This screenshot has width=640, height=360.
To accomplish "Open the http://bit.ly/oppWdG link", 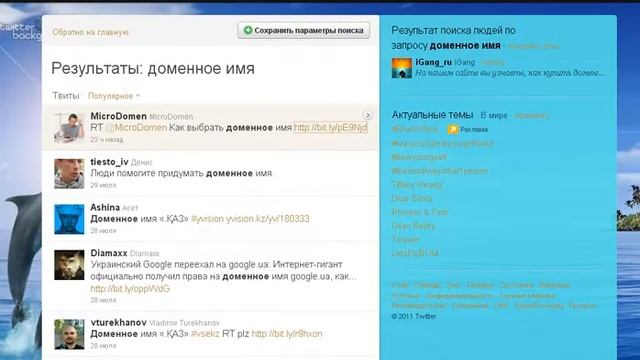I will point(130,289).
